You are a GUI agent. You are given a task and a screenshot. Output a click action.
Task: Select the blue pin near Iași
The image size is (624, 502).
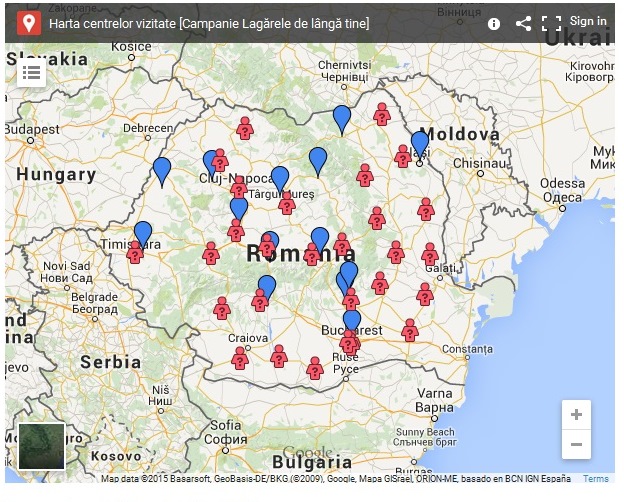click(x=420, y=144)
